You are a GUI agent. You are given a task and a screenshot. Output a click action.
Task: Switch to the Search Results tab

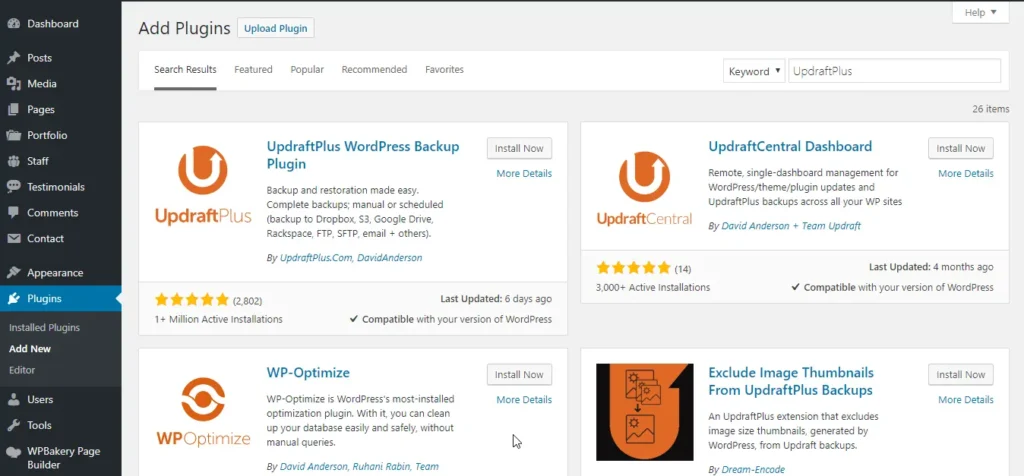click(x=185, y=70)
